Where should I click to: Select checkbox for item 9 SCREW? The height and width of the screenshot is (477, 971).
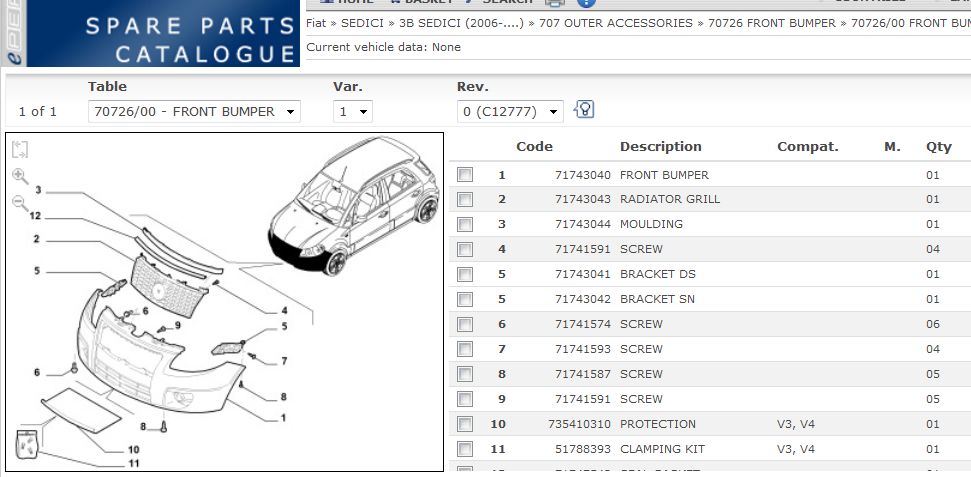[465, 399]
